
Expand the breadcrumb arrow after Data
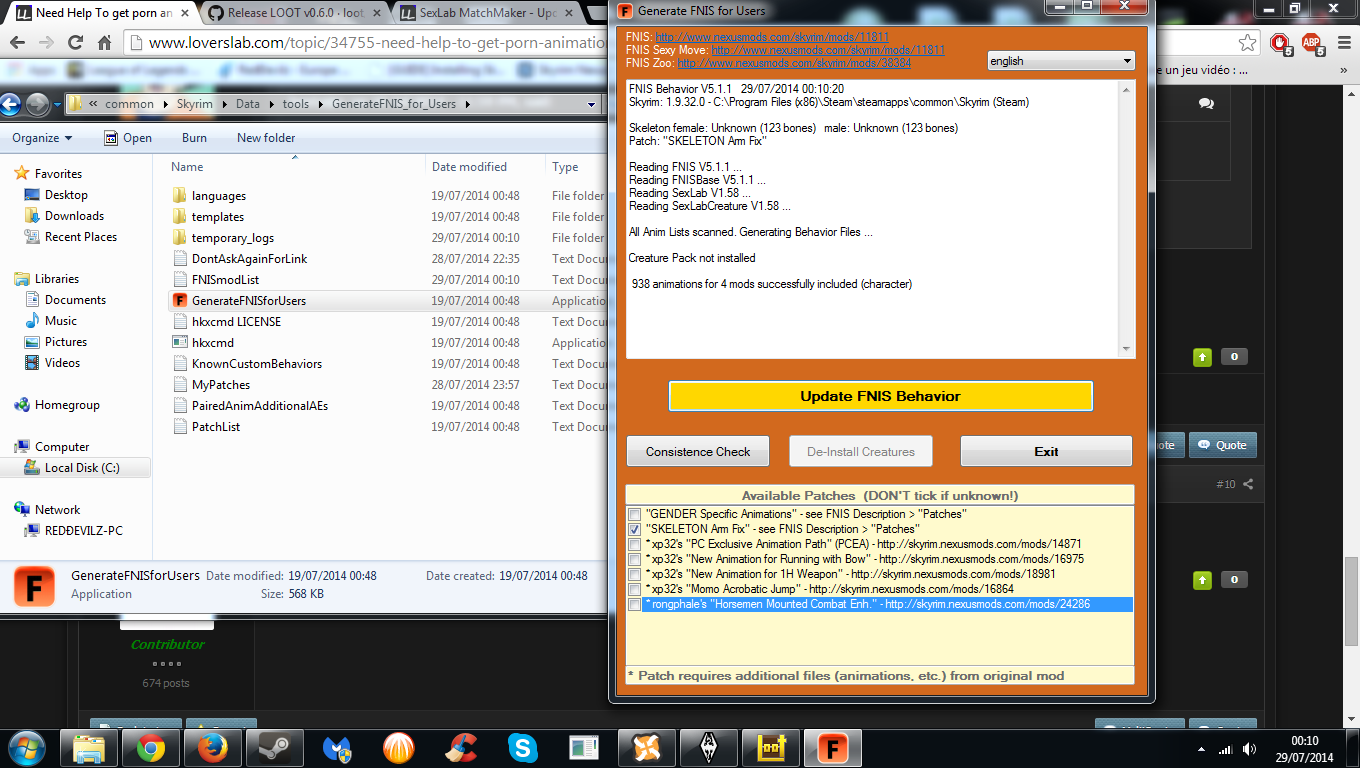[270, 104]
